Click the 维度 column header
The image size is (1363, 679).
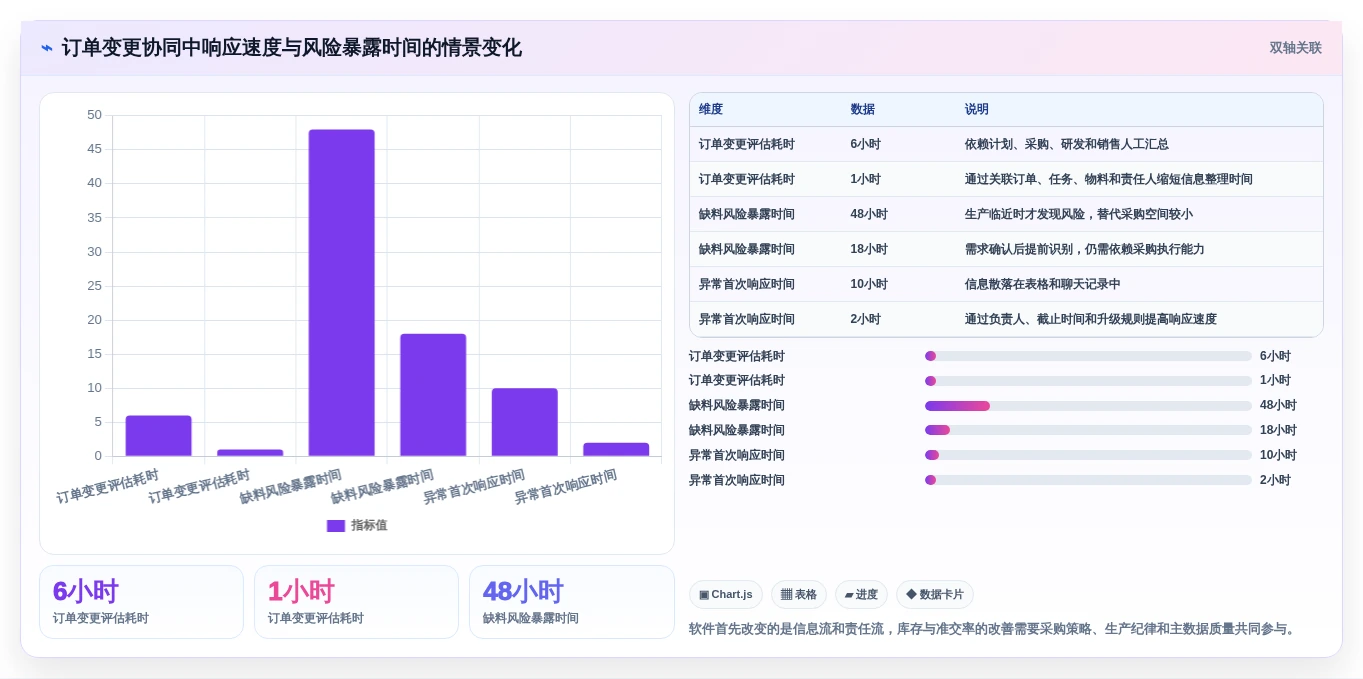point(711,109)
